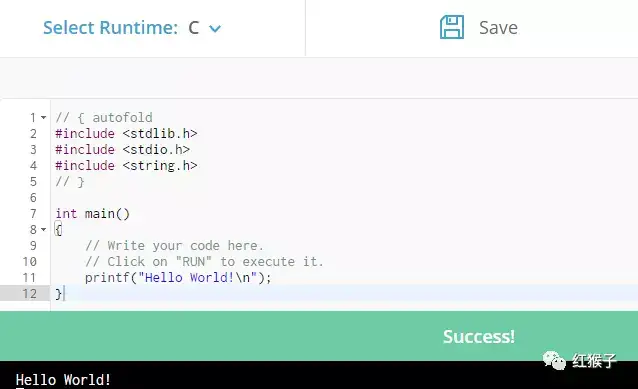The height and width of the screenshot is (389, 638).
Task: Click the Success! status banner
Action: point(319,336)
